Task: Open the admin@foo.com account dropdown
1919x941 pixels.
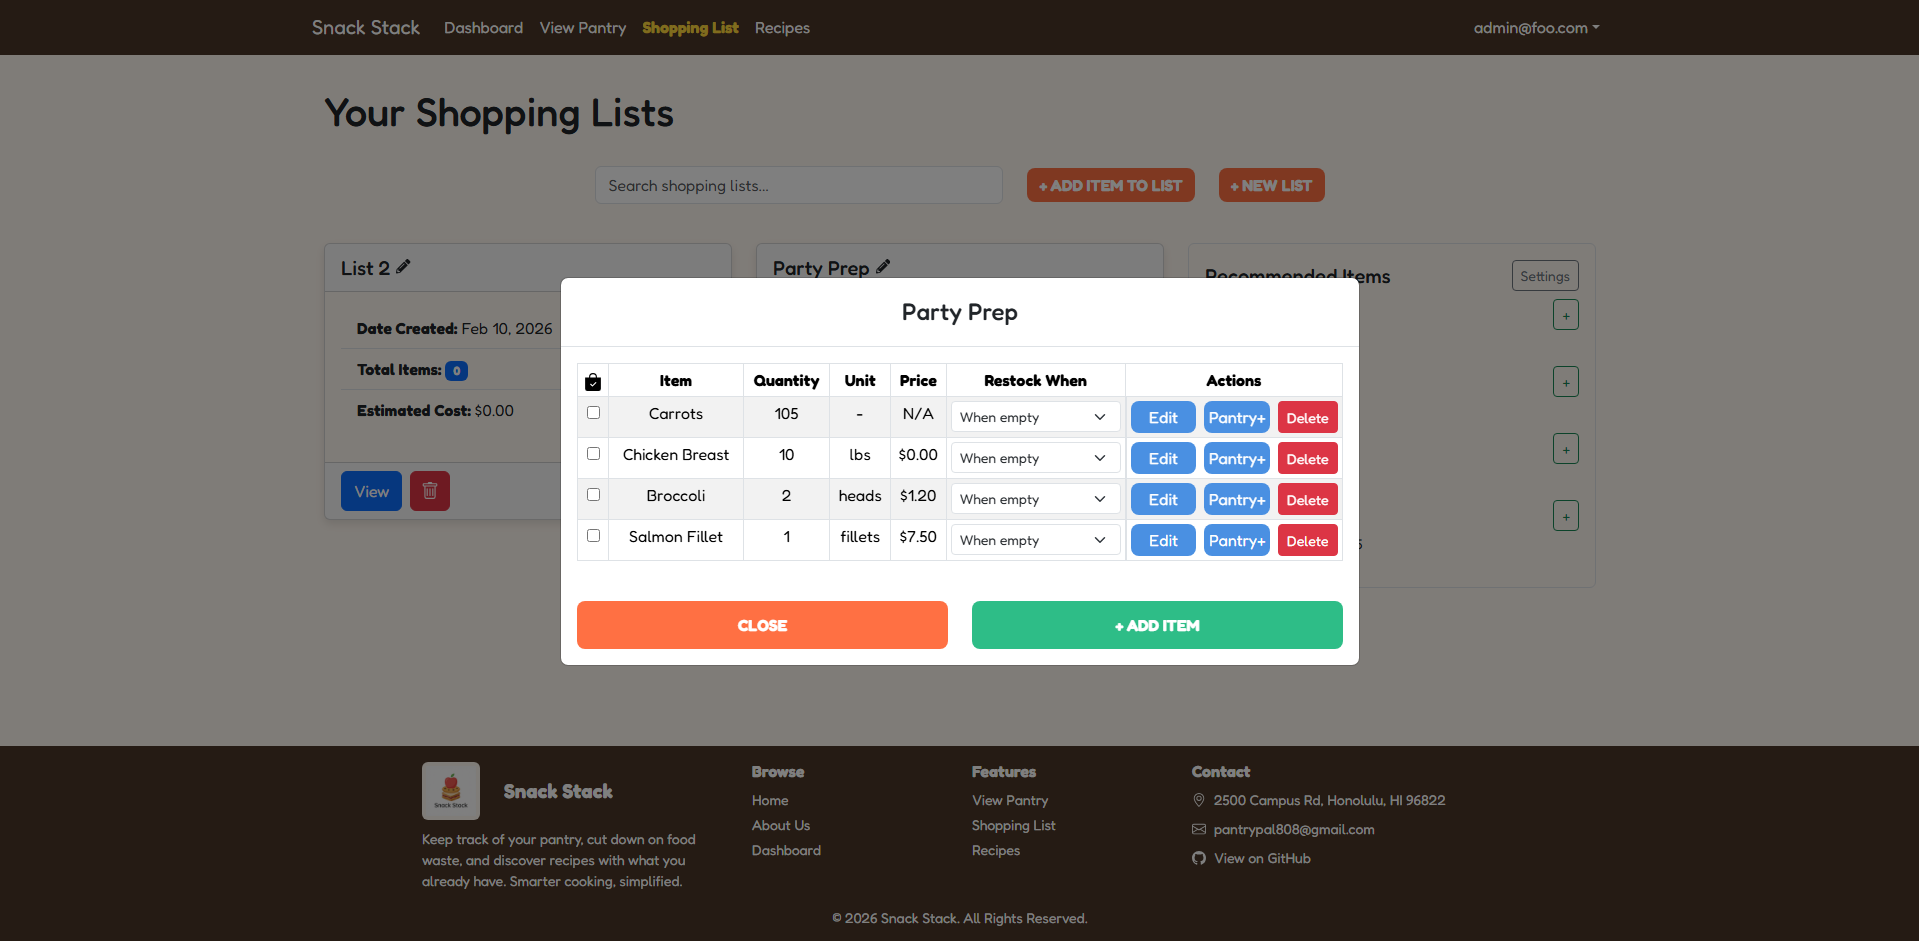Action: tap(1536, 27)
